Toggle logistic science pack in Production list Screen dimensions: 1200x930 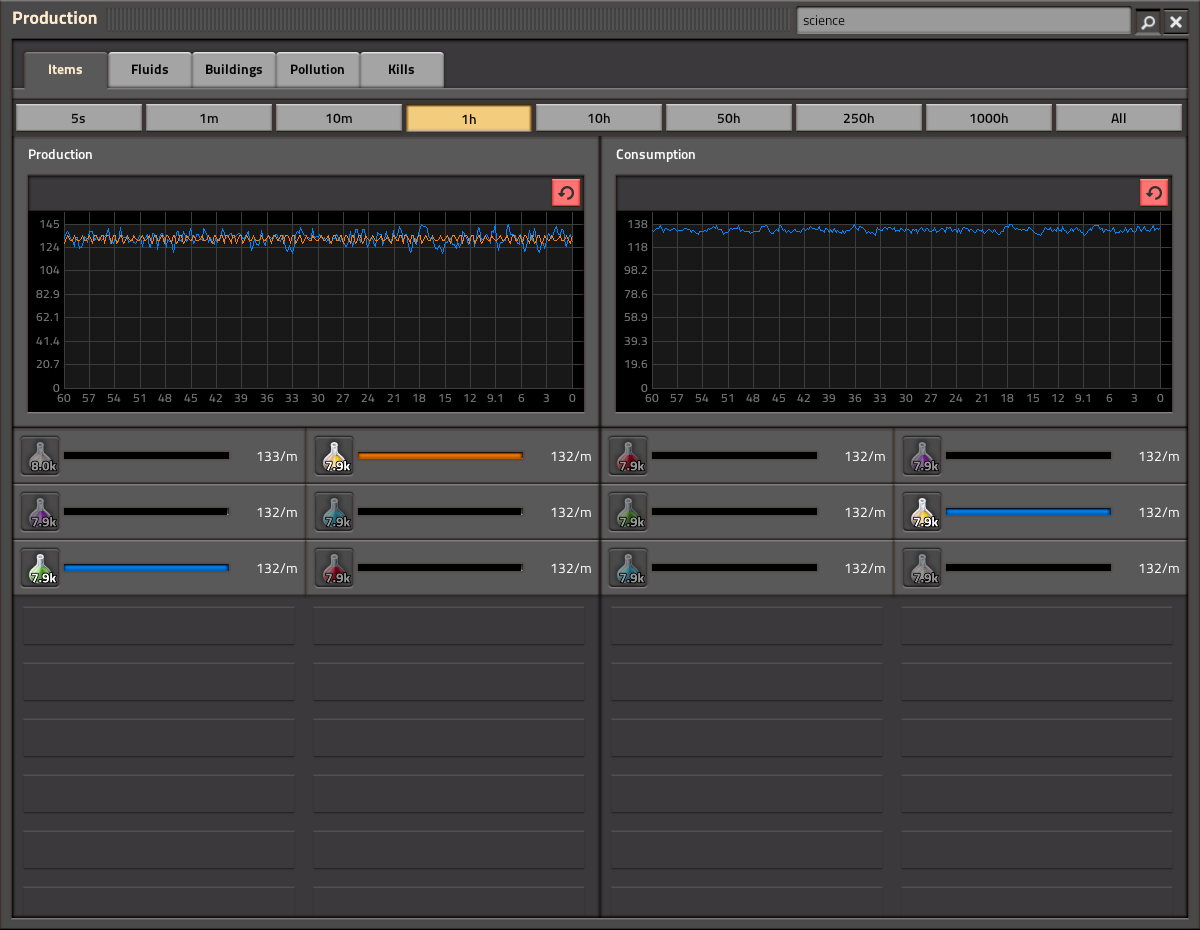(41, 568)
